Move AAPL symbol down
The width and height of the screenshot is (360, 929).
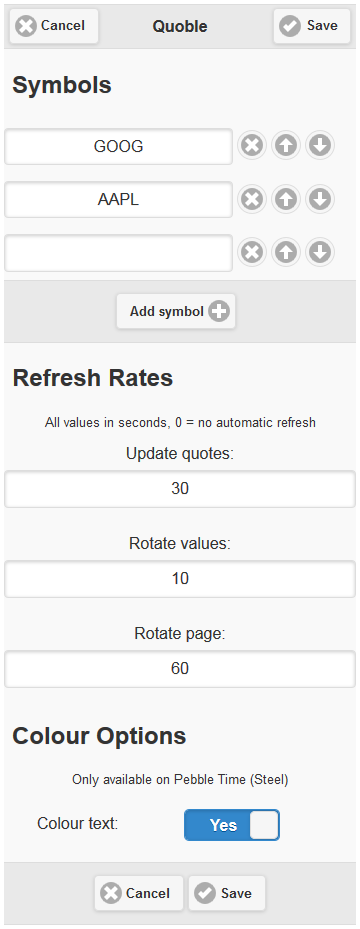(320, 199)
